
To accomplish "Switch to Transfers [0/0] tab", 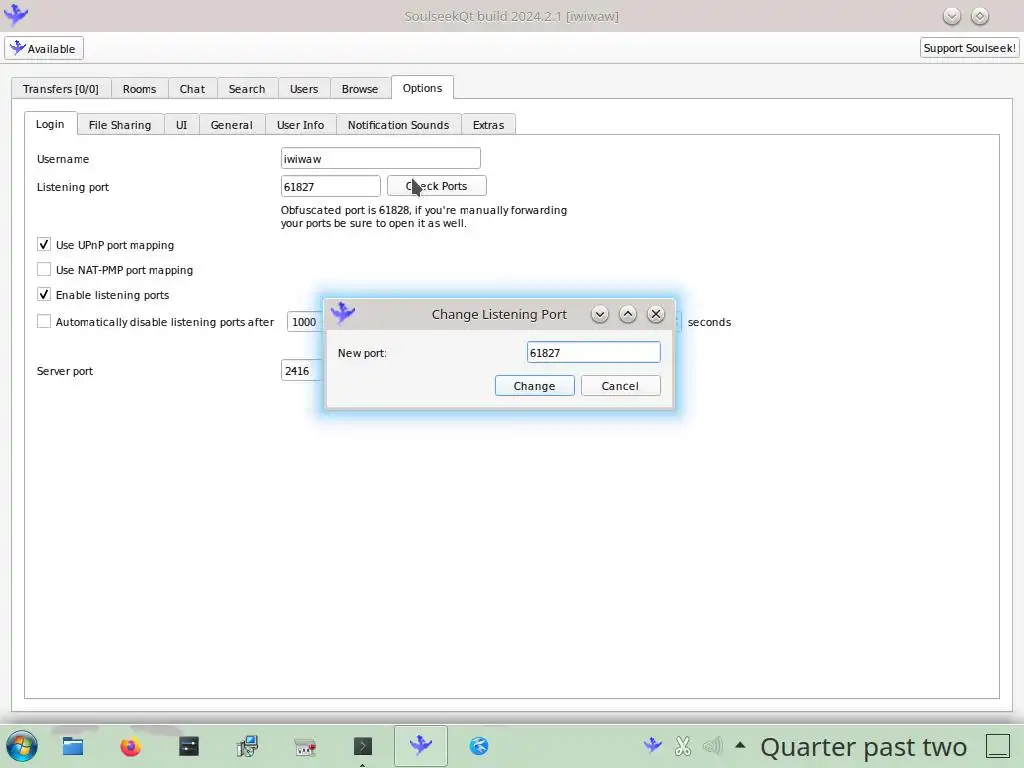I will (61, 89).
